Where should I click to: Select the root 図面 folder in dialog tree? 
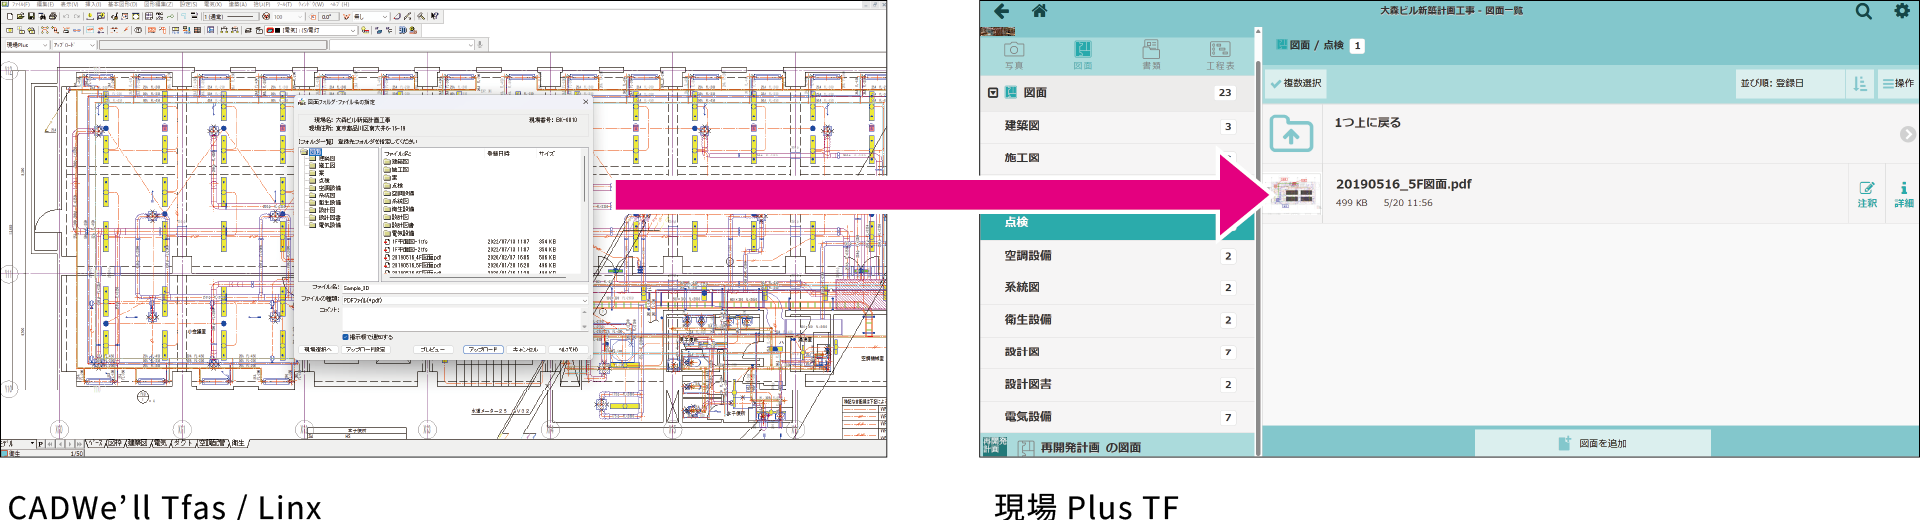click(x=316, y=152)
